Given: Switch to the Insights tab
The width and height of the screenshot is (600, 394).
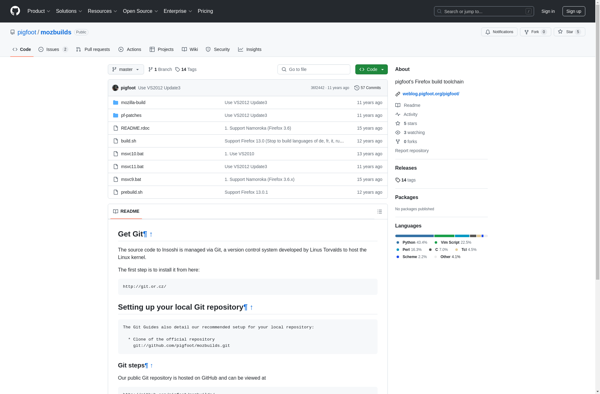Looking at the screenshot, I should [x=250, y=49].
